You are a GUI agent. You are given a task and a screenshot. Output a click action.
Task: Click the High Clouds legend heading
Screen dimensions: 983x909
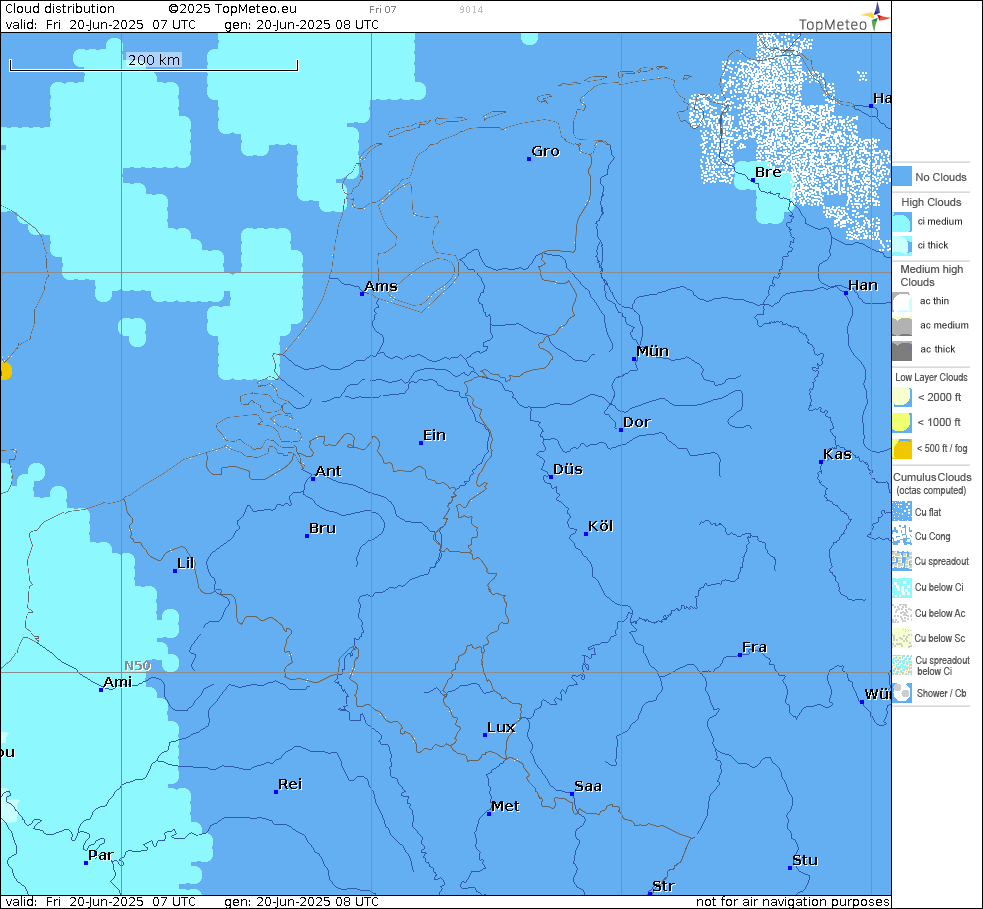[931, 202]
